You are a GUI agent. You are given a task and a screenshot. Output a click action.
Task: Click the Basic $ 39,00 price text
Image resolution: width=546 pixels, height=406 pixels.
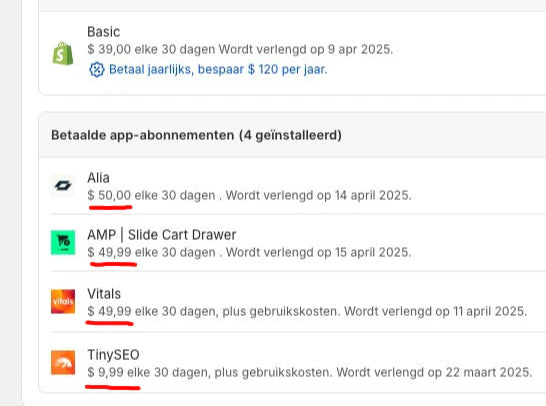109,49
